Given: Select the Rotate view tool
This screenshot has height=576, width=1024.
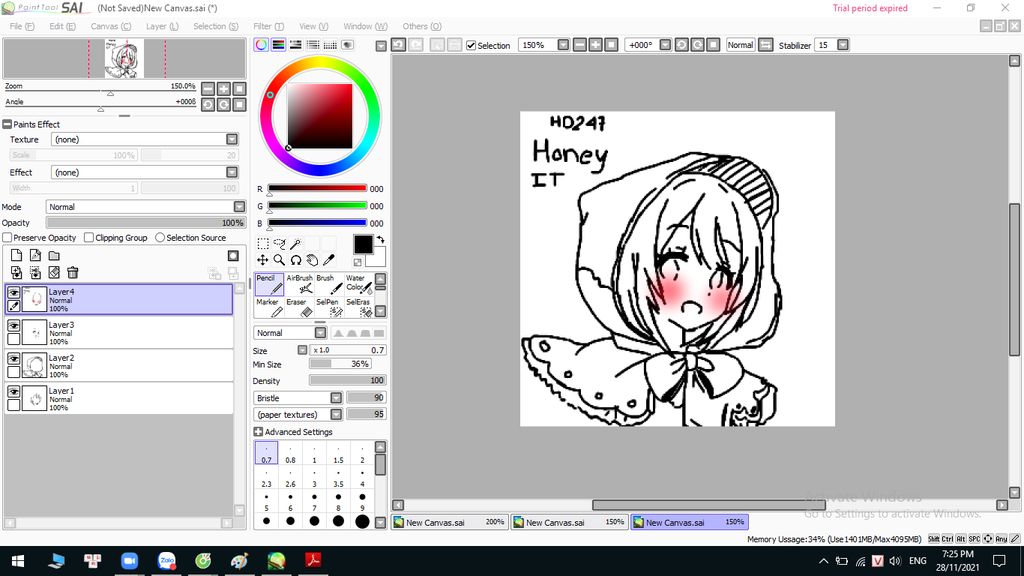Looking at the screenshot, I should point(296,260).
